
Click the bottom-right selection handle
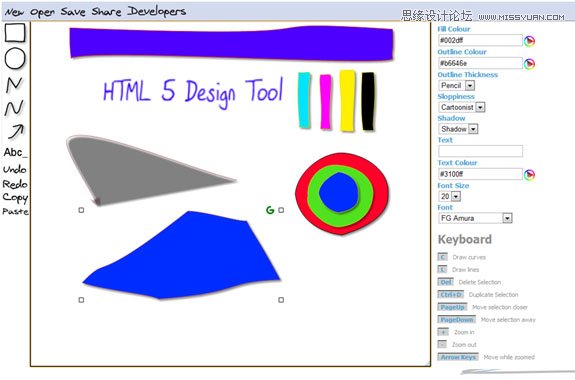[281, 300]
